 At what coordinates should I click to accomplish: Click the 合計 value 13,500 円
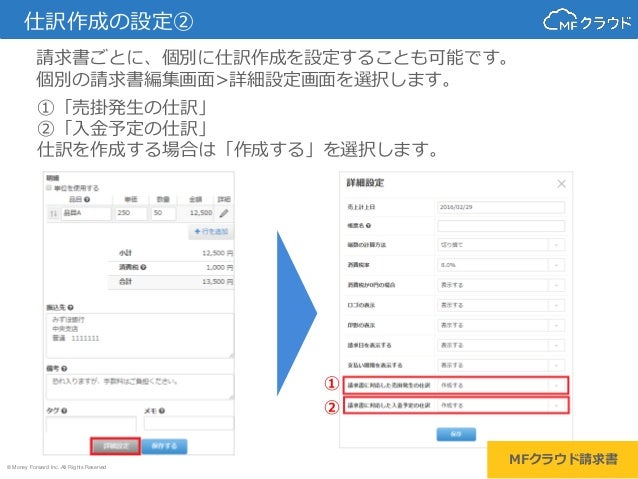tap(218, 282)
